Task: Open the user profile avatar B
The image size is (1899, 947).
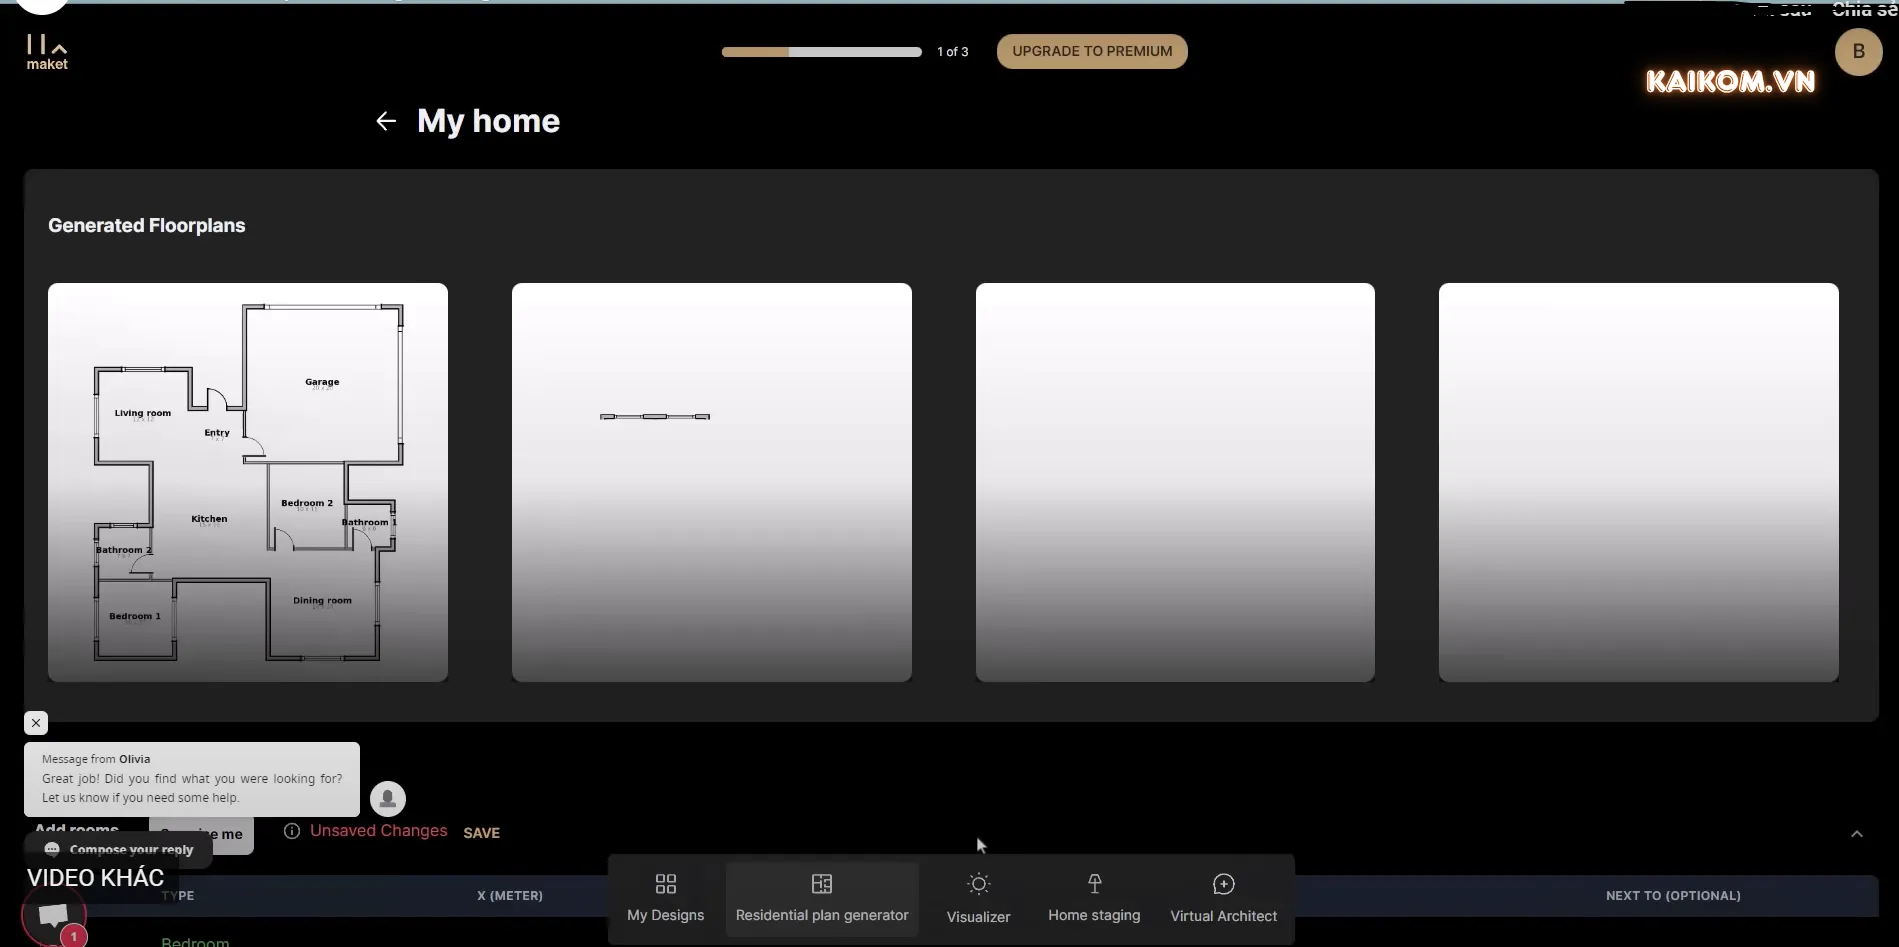Action: pos(1858,52)
